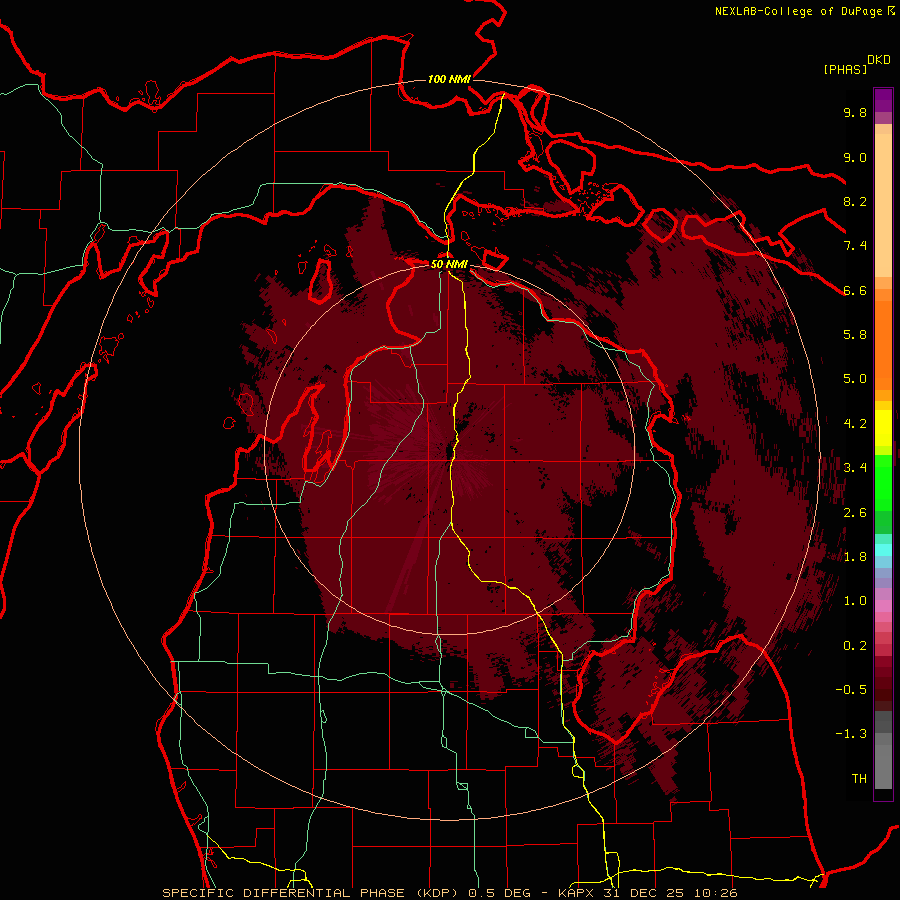Click the [PHAS] units label

coord(845,69)
